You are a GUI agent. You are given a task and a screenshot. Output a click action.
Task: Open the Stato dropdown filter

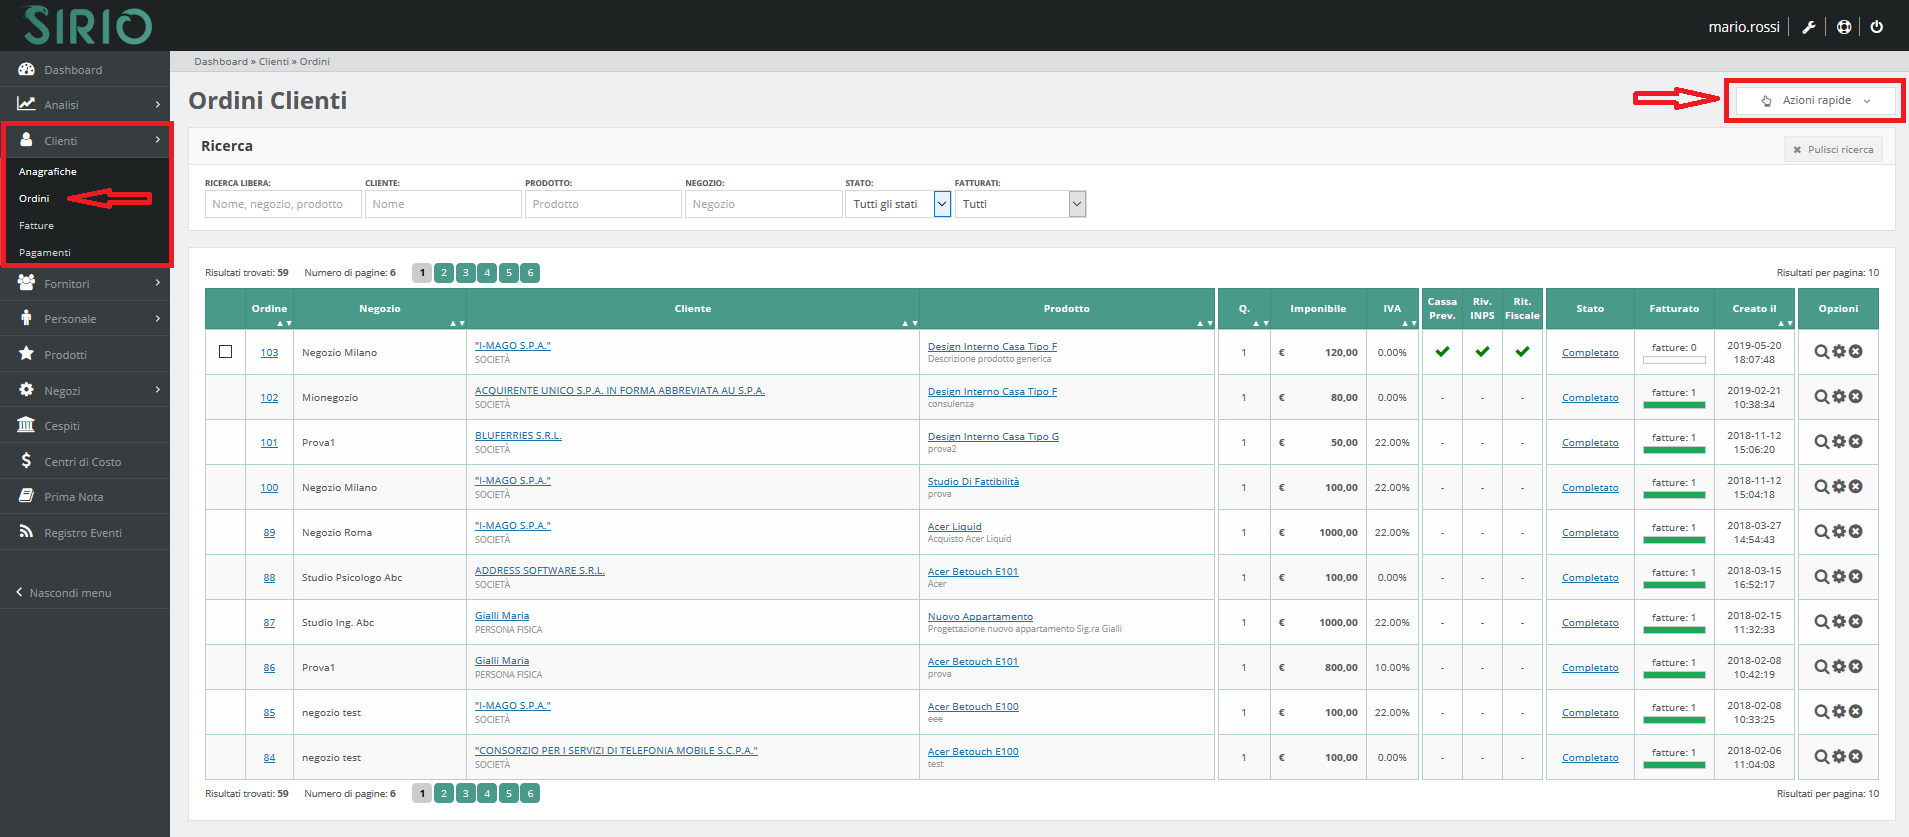click(x=897, y=204)
